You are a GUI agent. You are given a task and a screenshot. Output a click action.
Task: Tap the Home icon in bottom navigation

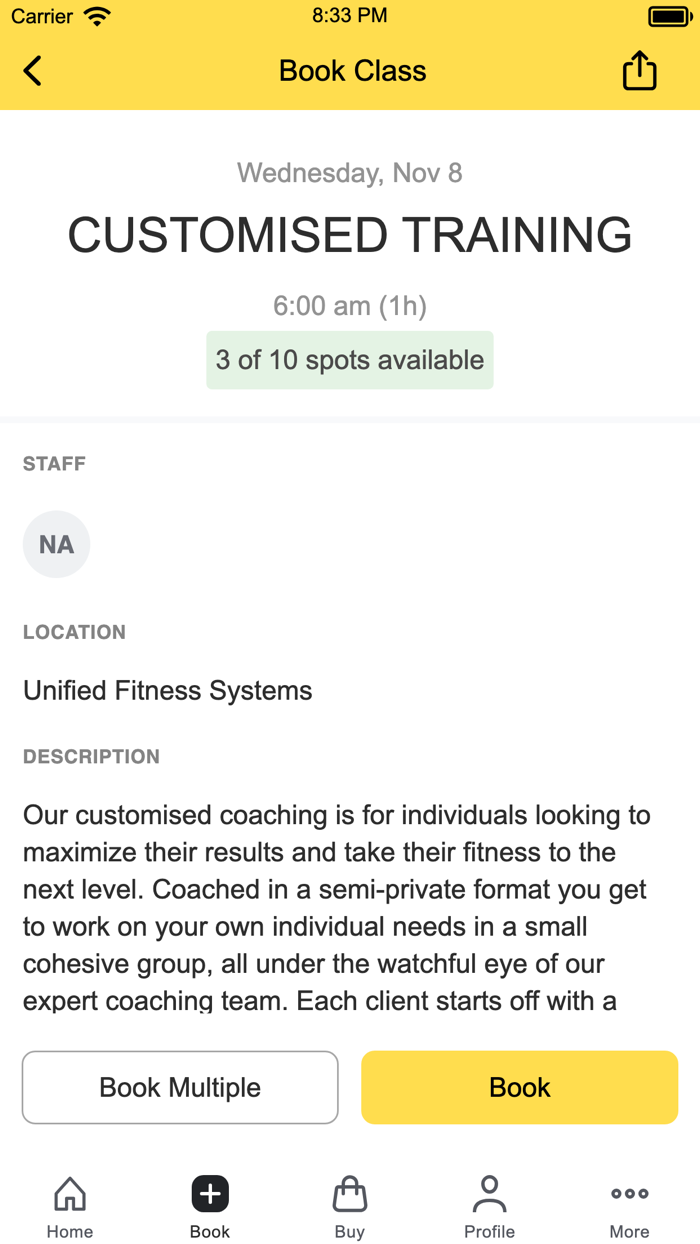pyautogui.click(x=69, y=1193)
